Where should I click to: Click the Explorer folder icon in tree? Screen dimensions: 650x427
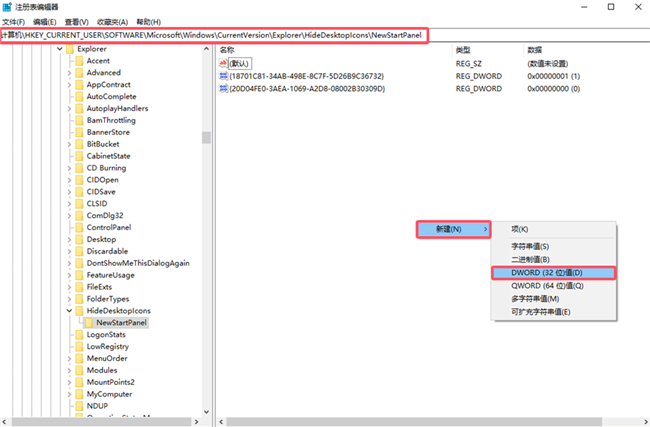click(x=69, y=48)
